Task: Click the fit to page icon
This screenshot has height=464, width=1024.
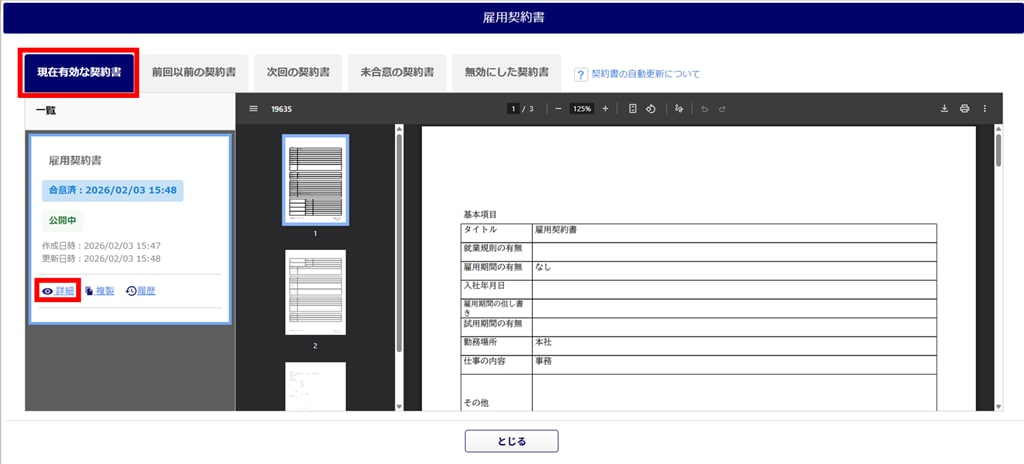Action: [x=633, y=109]
